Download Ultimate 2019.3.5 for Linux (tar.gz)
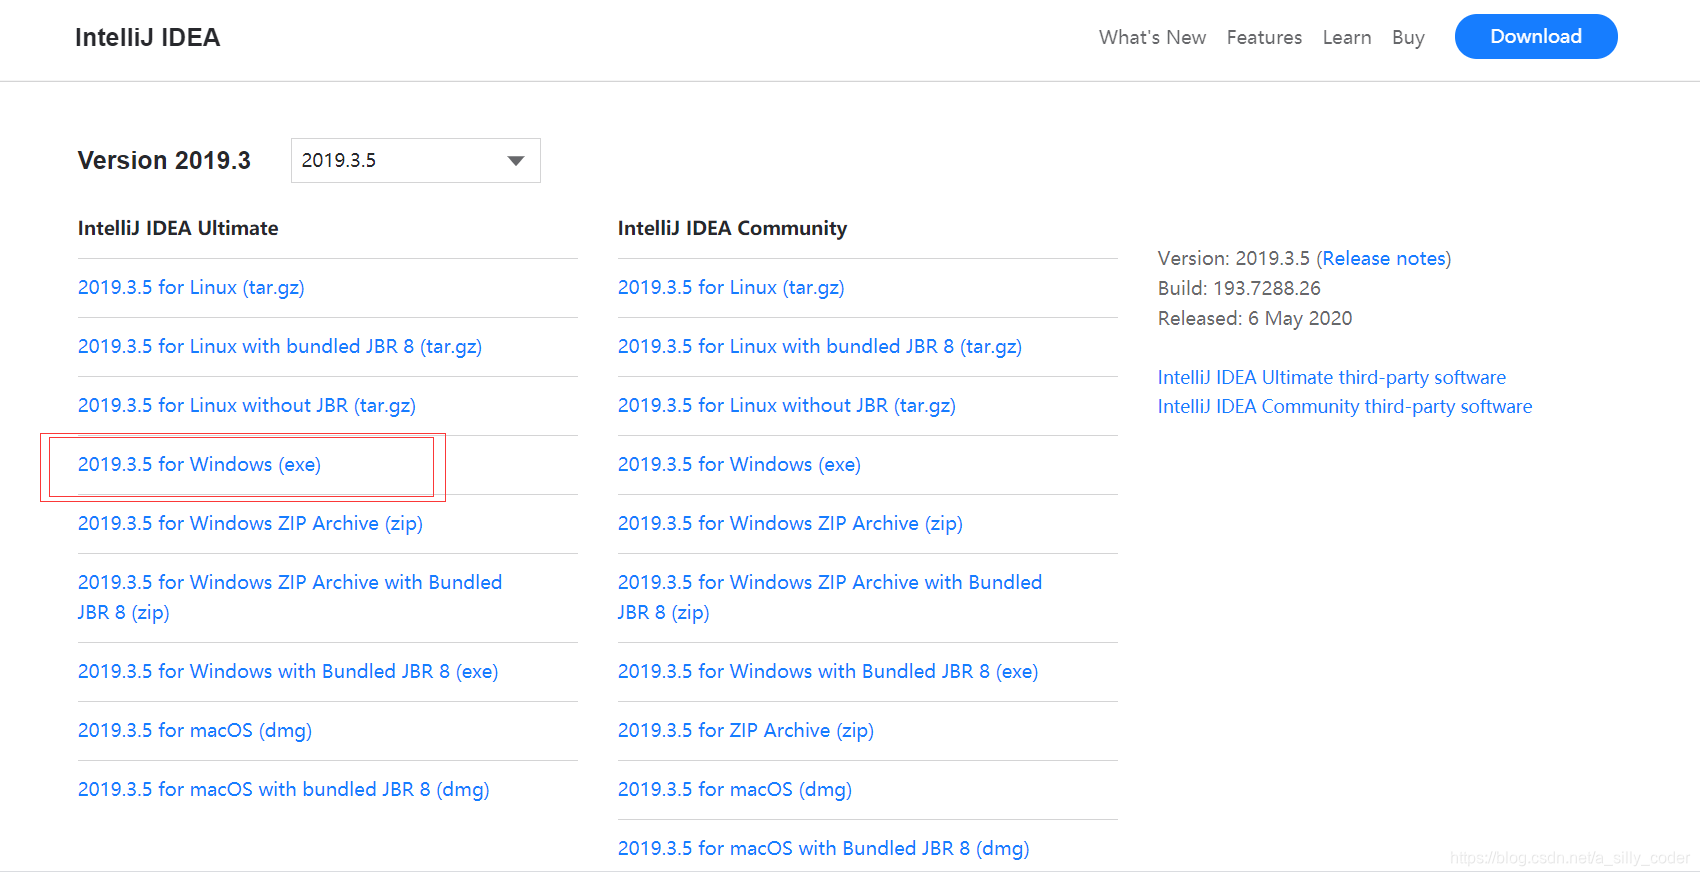 191,287
